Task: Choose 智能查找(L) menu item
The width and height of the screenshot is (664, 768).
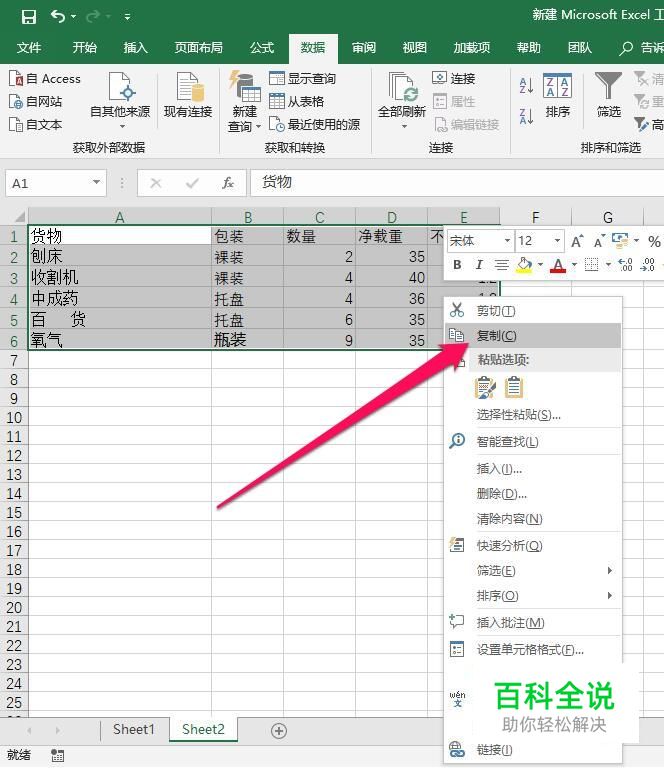Action: (533, 442)
